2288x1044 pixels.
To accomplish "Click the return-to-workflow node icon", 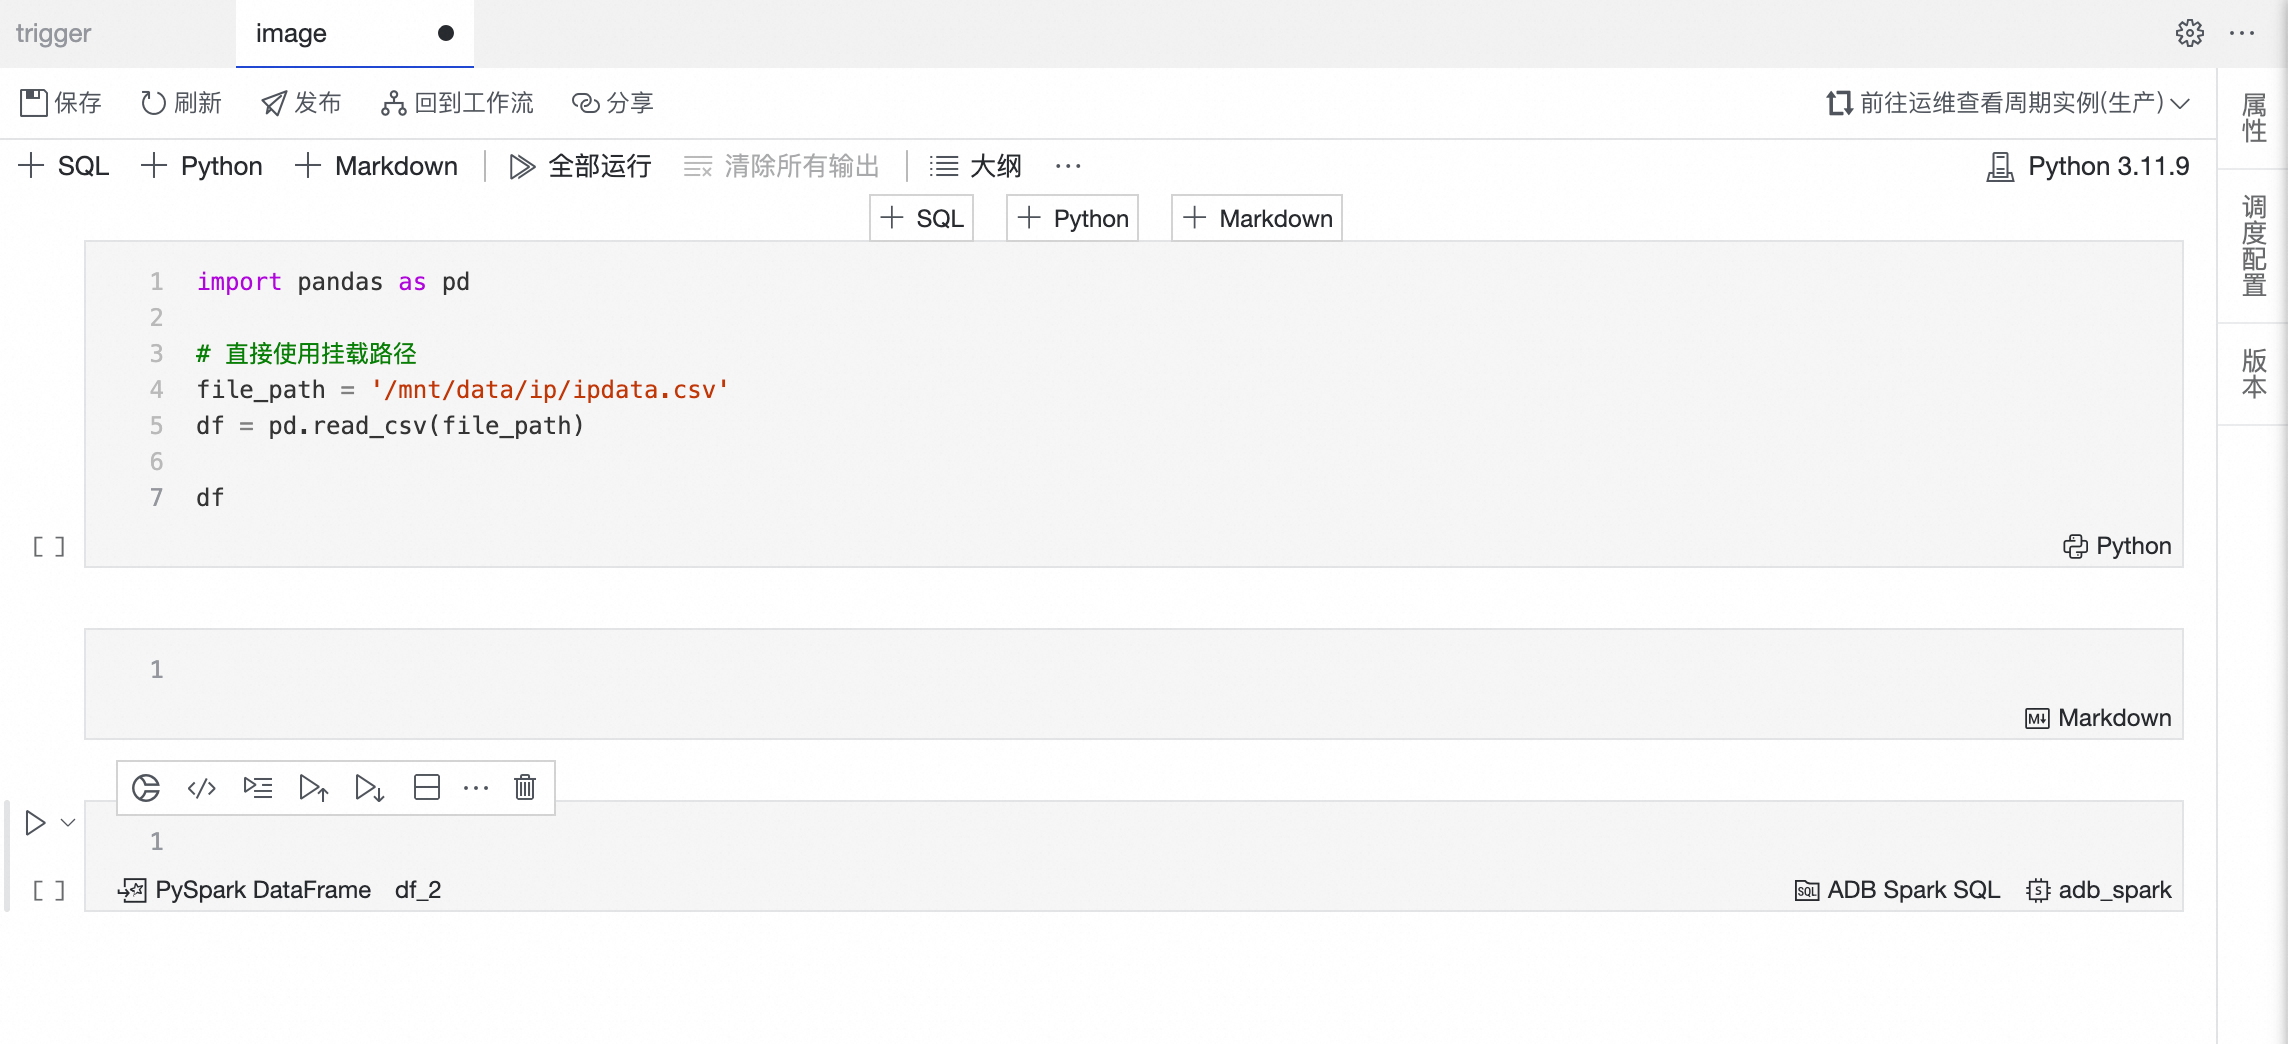I will (x=394, y=103).
